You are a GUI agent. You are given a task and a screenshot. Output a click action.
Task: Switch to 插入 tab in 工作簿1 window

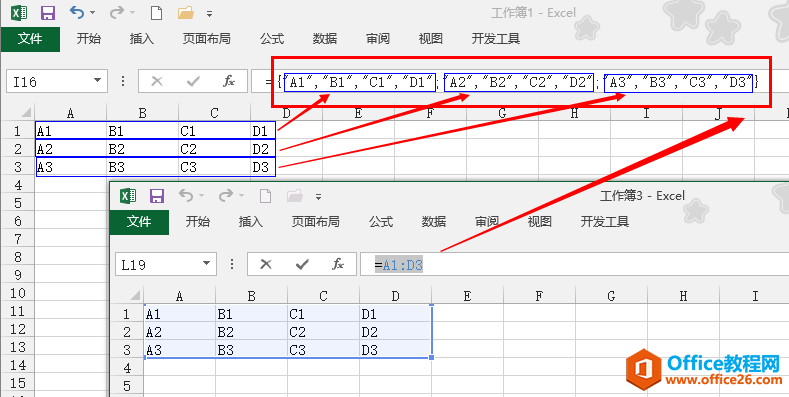coord(141,39)
